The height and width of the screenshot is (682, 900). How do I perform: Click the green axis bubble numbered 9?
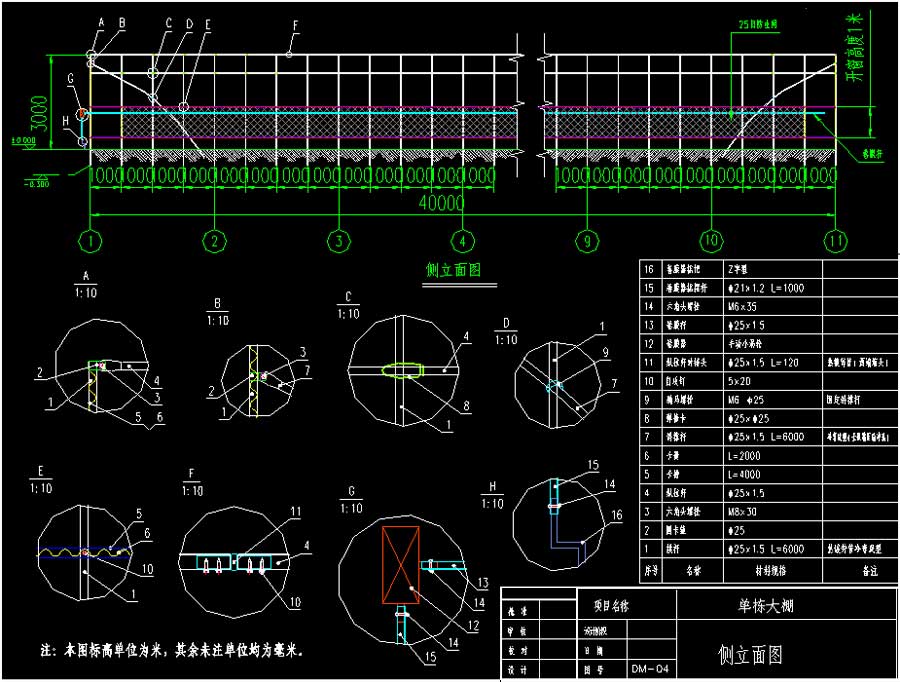pyautogui.click(x=587, y=241)
